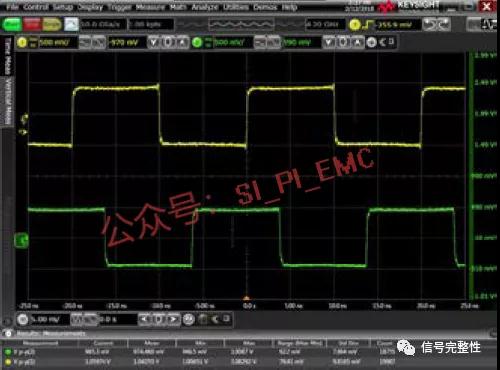The height and width of the screenshot is (370, 500).
Task: Click the trigger level value field
Action: point(397,25)
